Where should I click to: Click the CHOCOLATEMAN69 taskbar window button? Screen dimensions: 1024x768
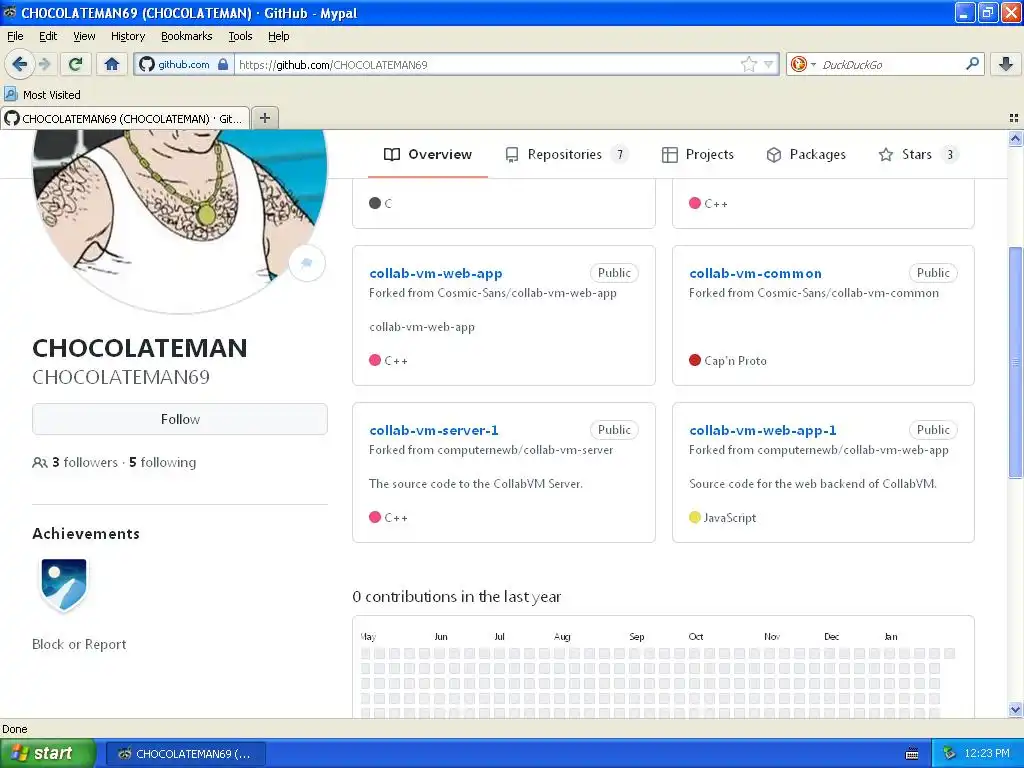(x=186, y=754)
